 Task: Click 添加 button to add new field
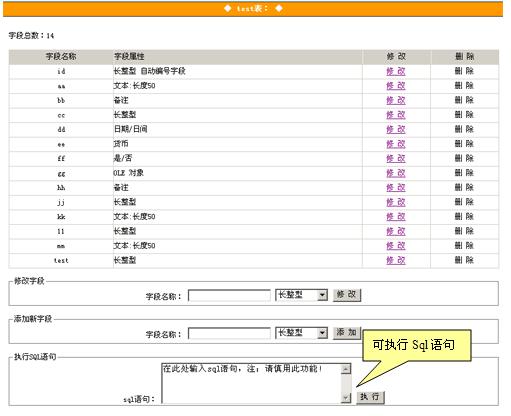[347, 333]
